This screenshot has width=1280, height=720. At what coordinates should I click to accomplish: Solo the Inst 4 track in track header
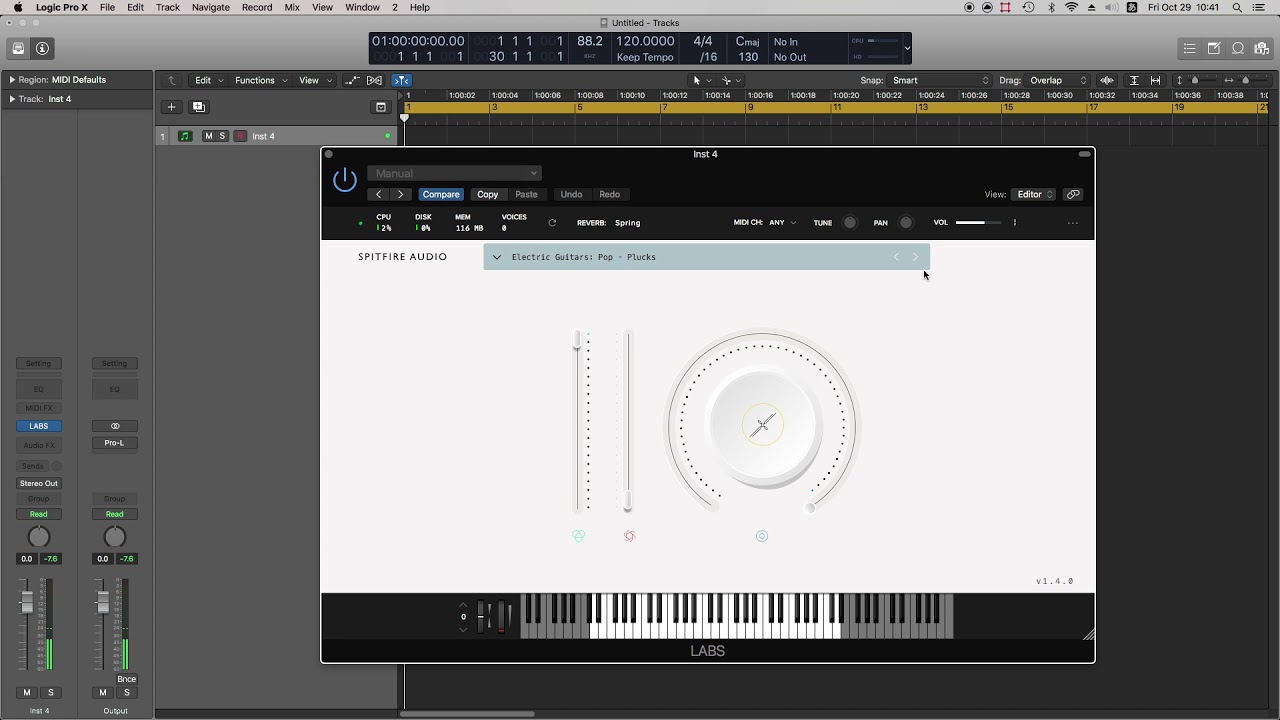tap(222, 136)
